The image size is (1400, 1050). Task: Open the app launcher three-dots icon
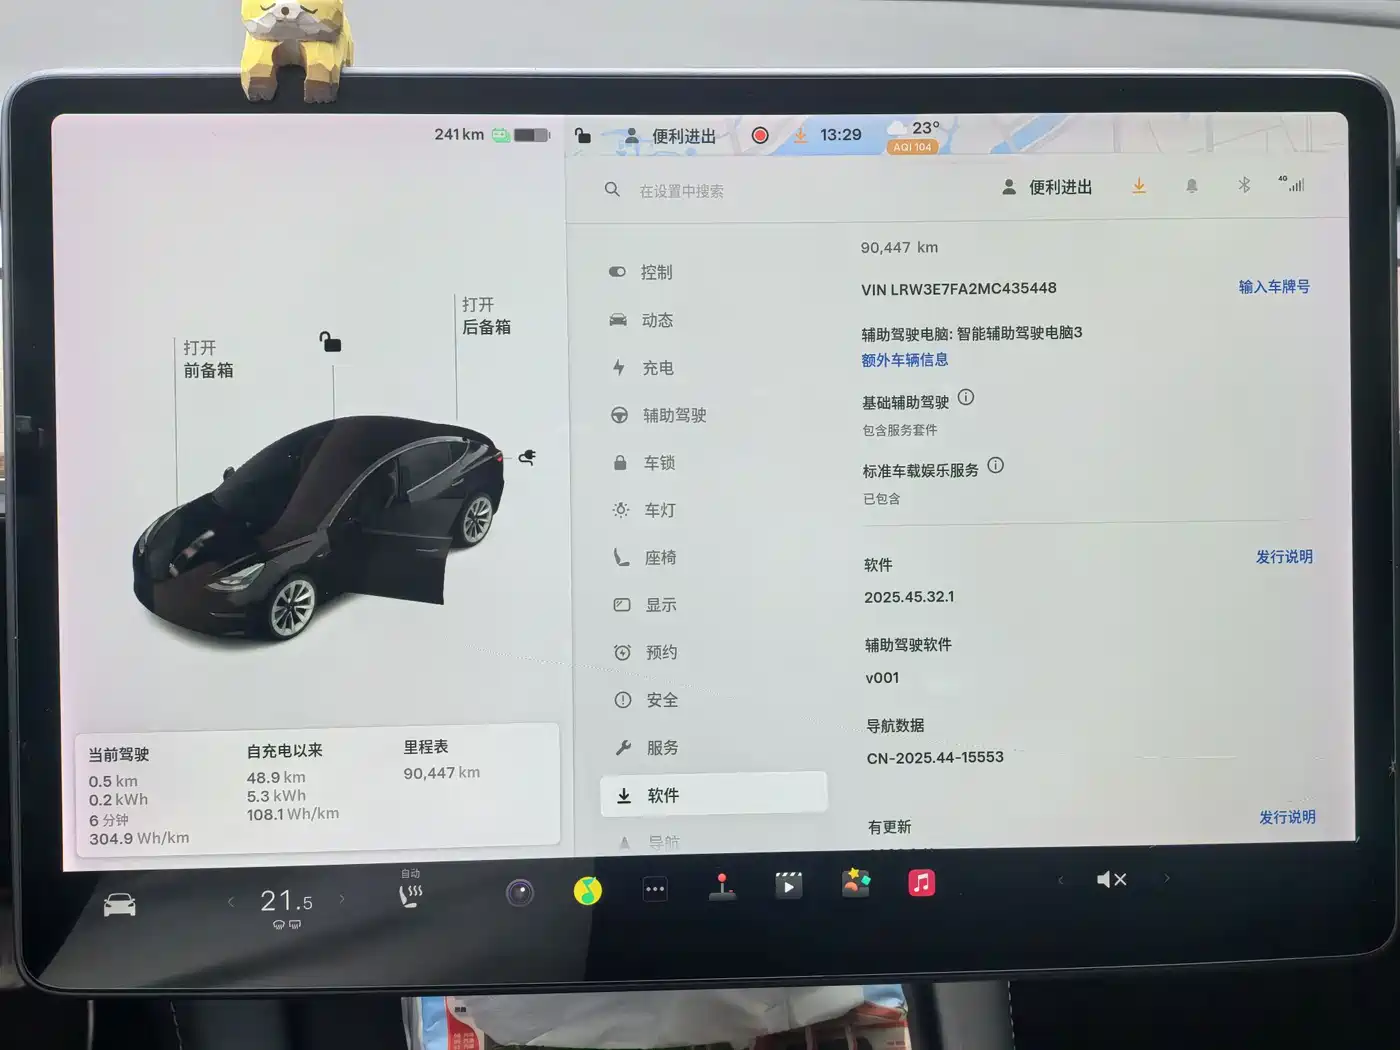(655, 888)
